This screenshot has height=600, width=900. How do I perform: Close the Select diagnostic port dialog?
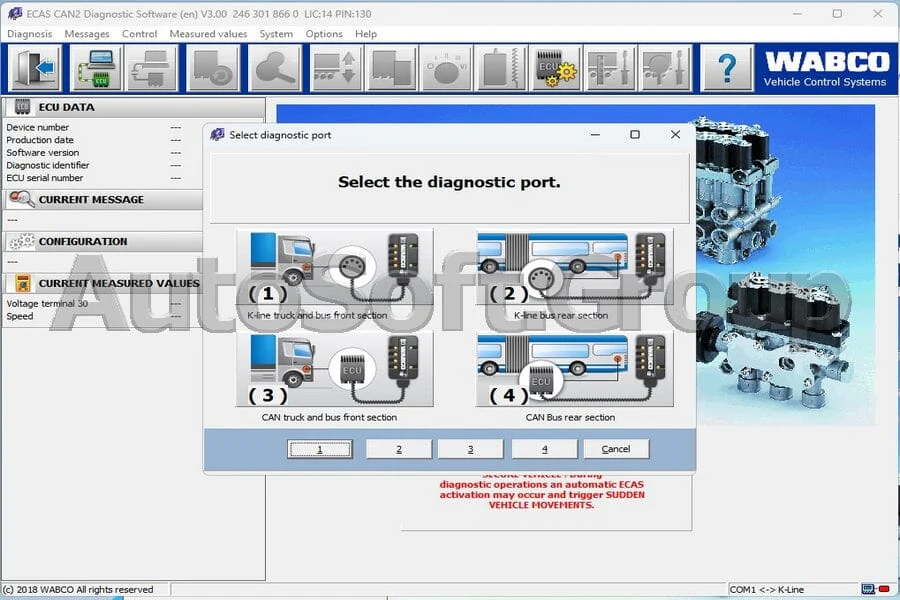click(x=675, y=134)
